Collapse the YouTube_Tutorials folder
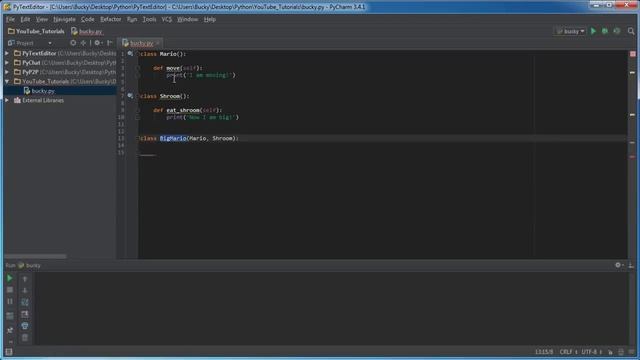The height and width of the screenshot is (360, 640). click(7, 82)
